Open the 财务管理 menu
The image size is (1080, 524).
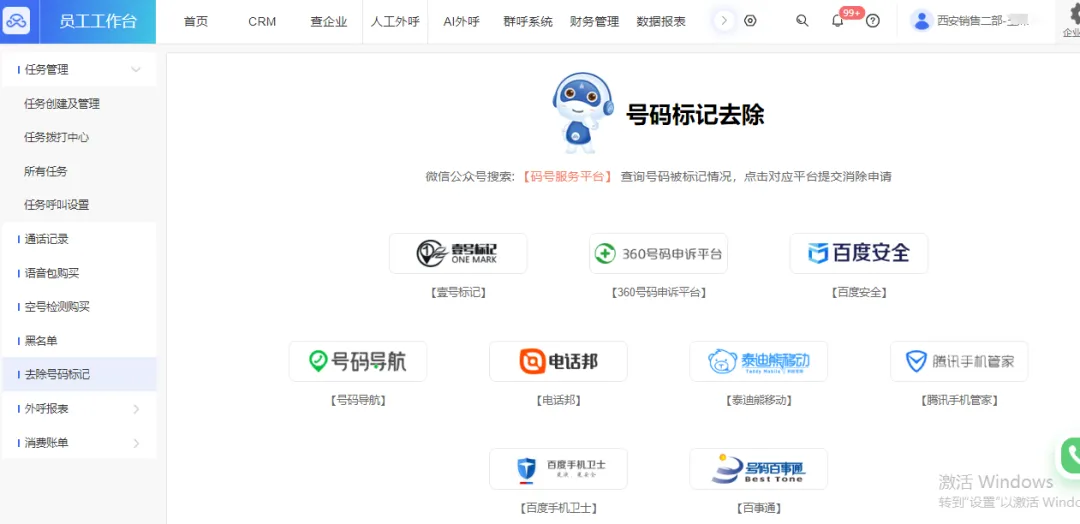coord(594,21)
